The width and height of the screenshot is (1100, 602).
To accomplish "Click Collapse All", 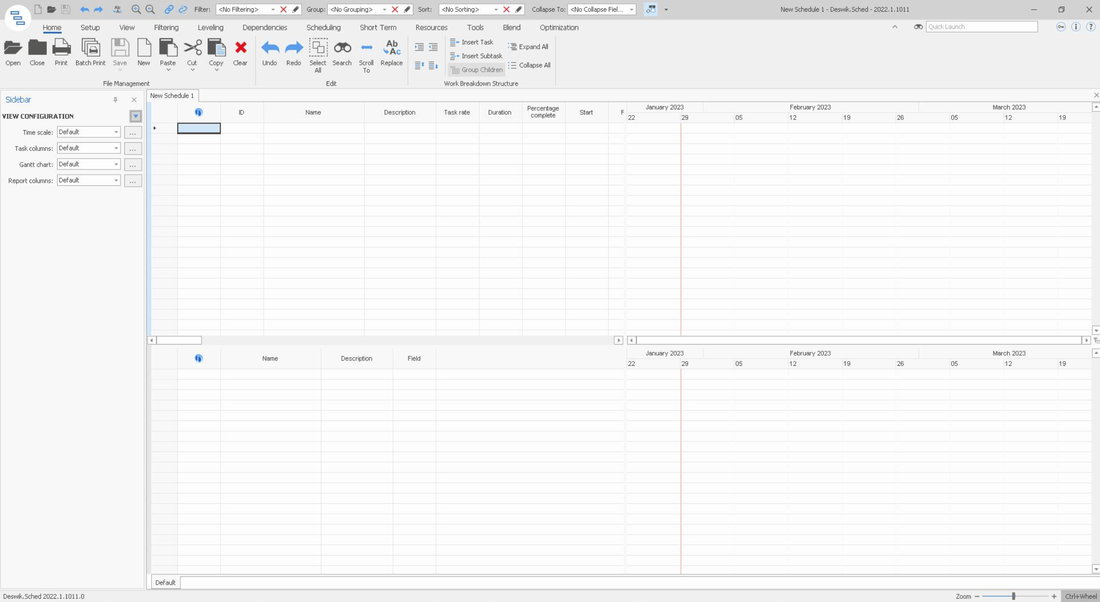I will point(530,65).
